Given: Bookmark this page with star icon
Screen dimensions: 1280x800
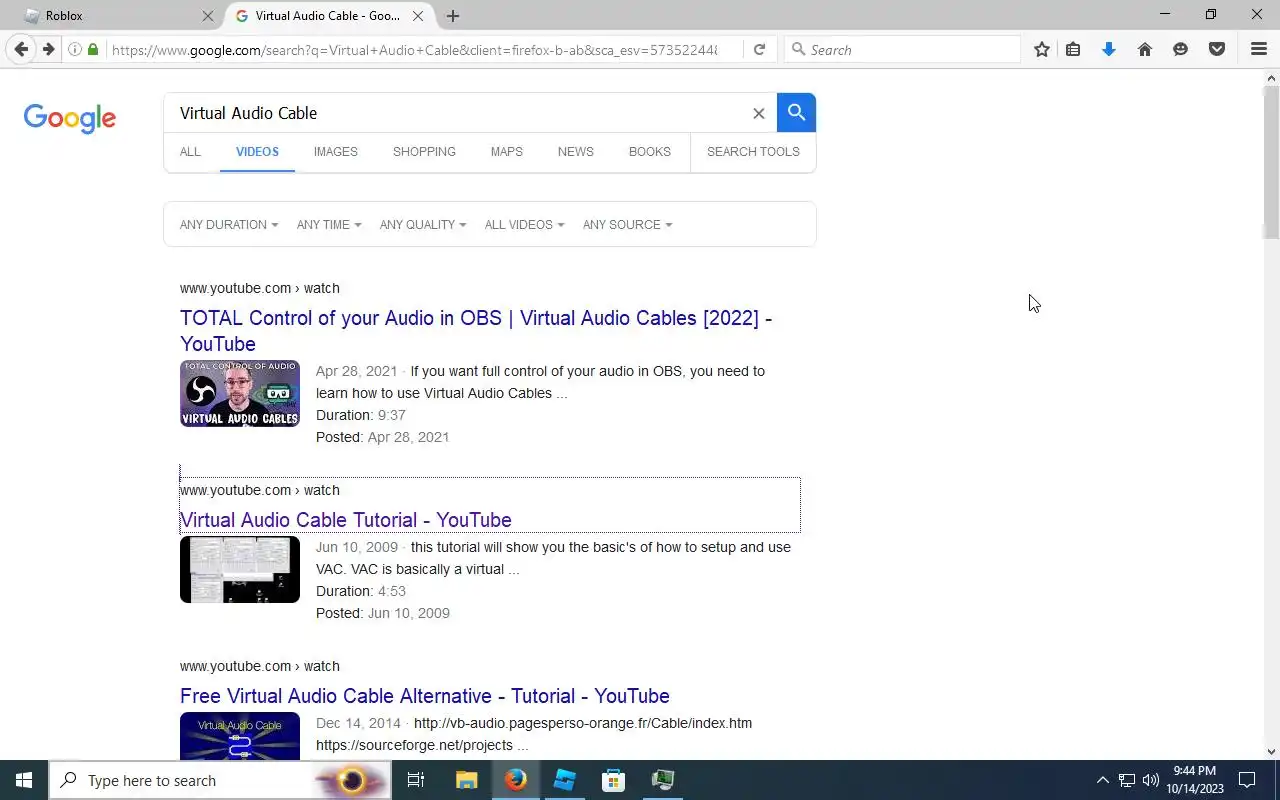Looking at the screenshot, I should coord(1042,49).
